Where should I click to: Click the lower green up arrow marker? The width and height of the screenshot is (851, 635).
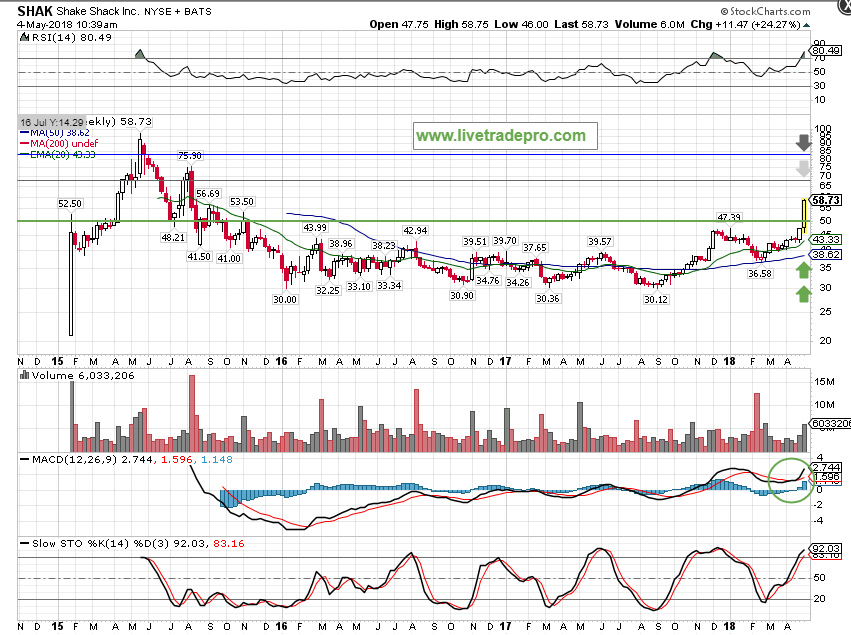point(803,293)
